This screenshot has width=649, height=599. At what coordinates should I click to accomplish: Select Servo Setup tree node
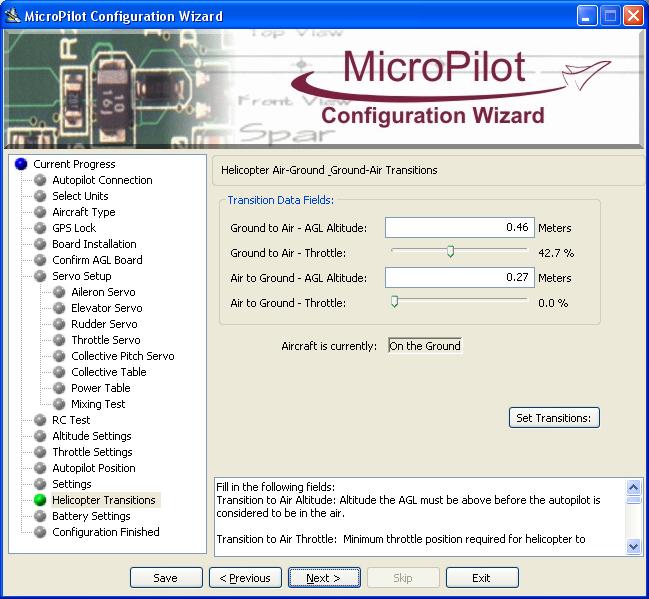click(x=82, y=276)
